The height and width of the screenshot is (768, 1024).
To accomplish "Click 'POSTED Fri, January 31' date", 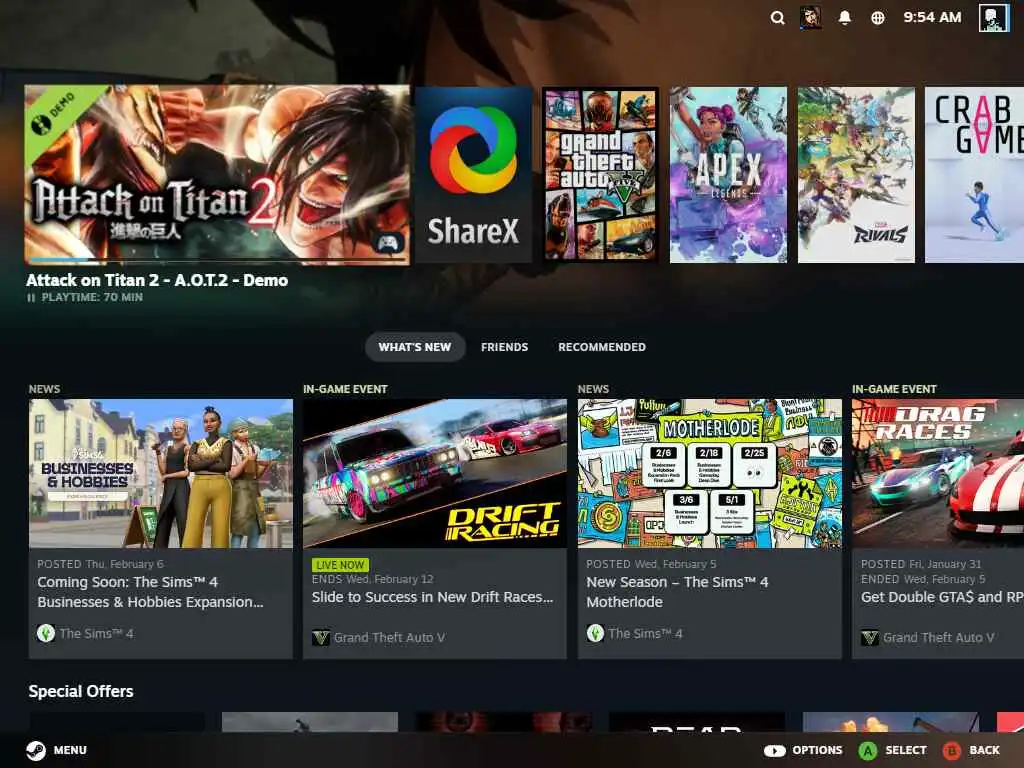I will point(921,564).
